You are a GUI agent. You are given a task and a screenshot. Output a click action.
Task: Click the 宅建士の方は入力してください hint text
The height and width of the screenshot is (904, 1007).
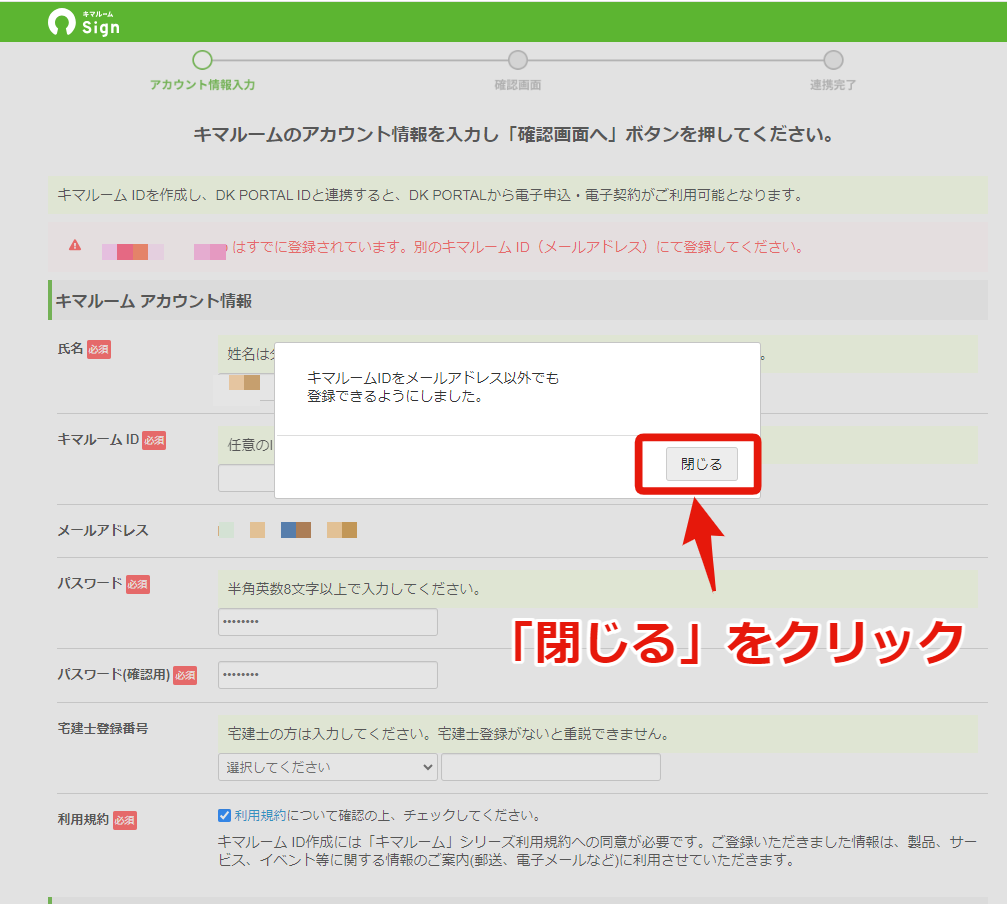(x=448, y=734)
